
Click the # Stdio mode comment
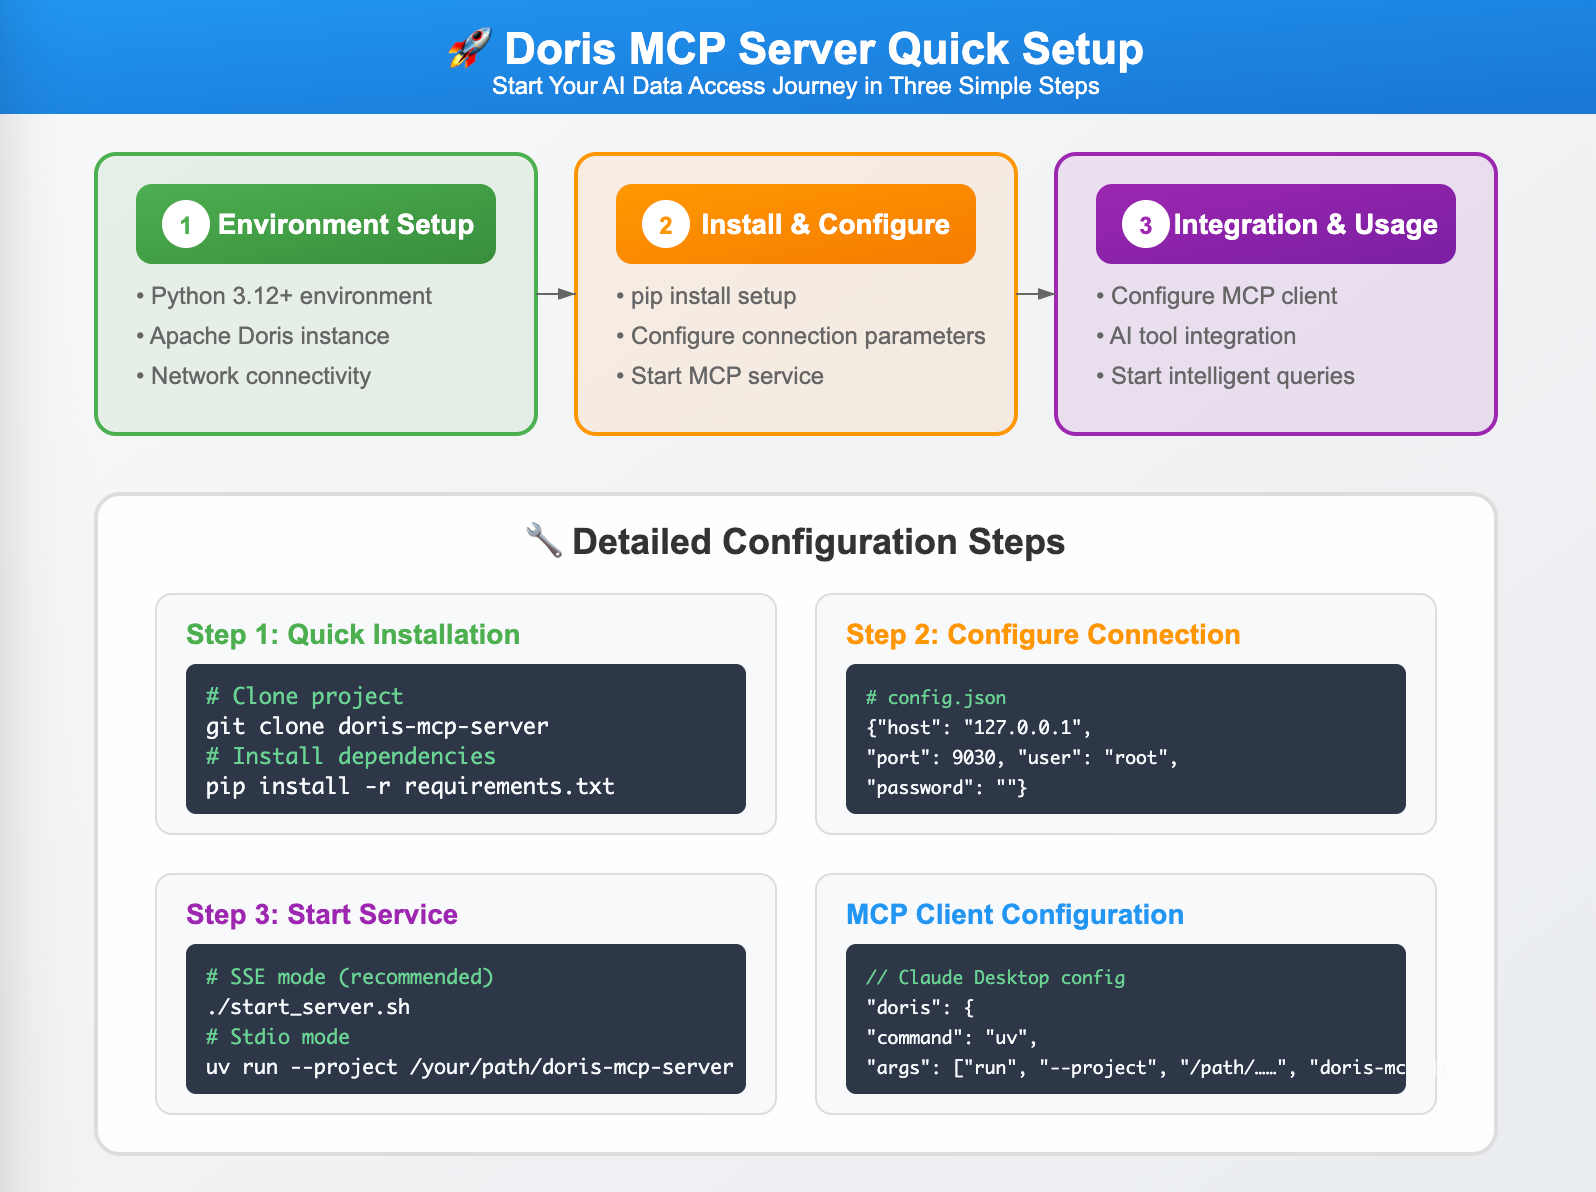(x=278, y=1036)
